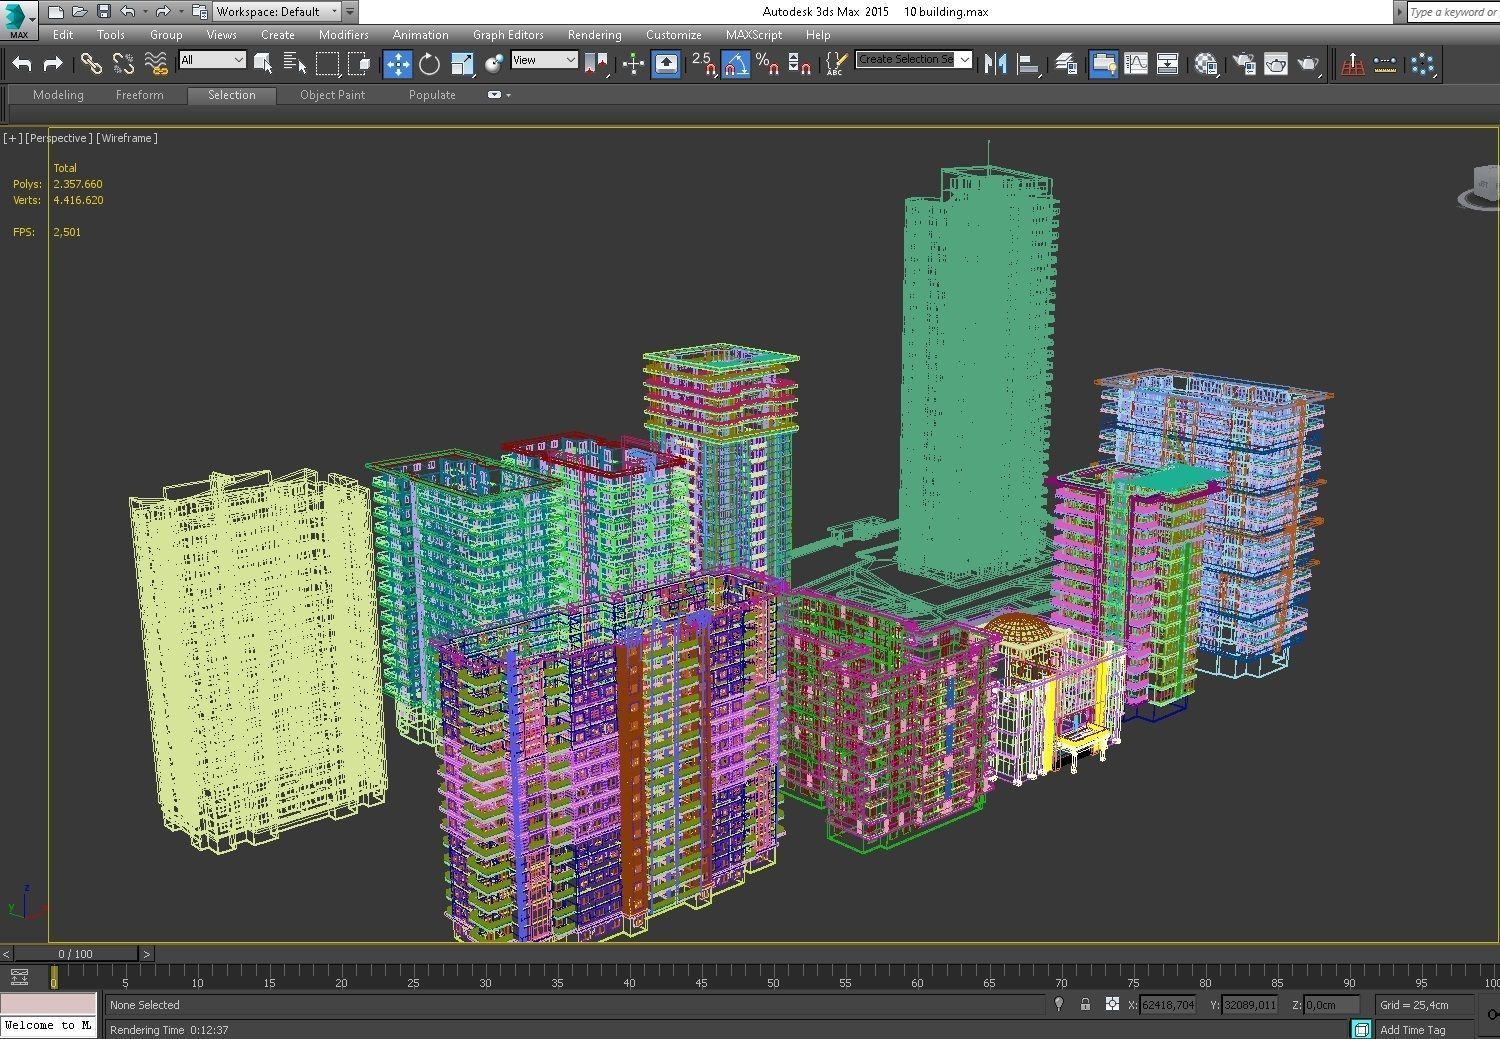Open the Graph Editors menu
The image size is (1500, 1039).
pos(508,35)
